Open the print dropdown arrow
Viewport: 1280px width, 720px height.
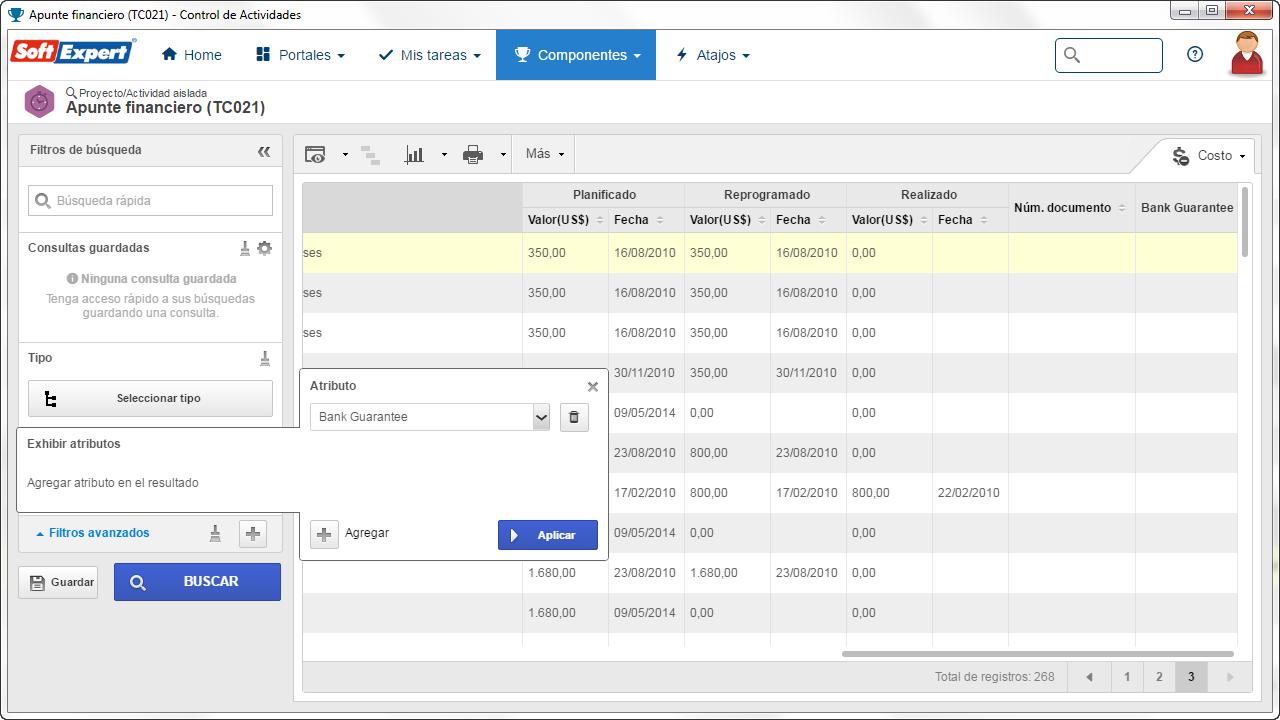pos(503,155)
